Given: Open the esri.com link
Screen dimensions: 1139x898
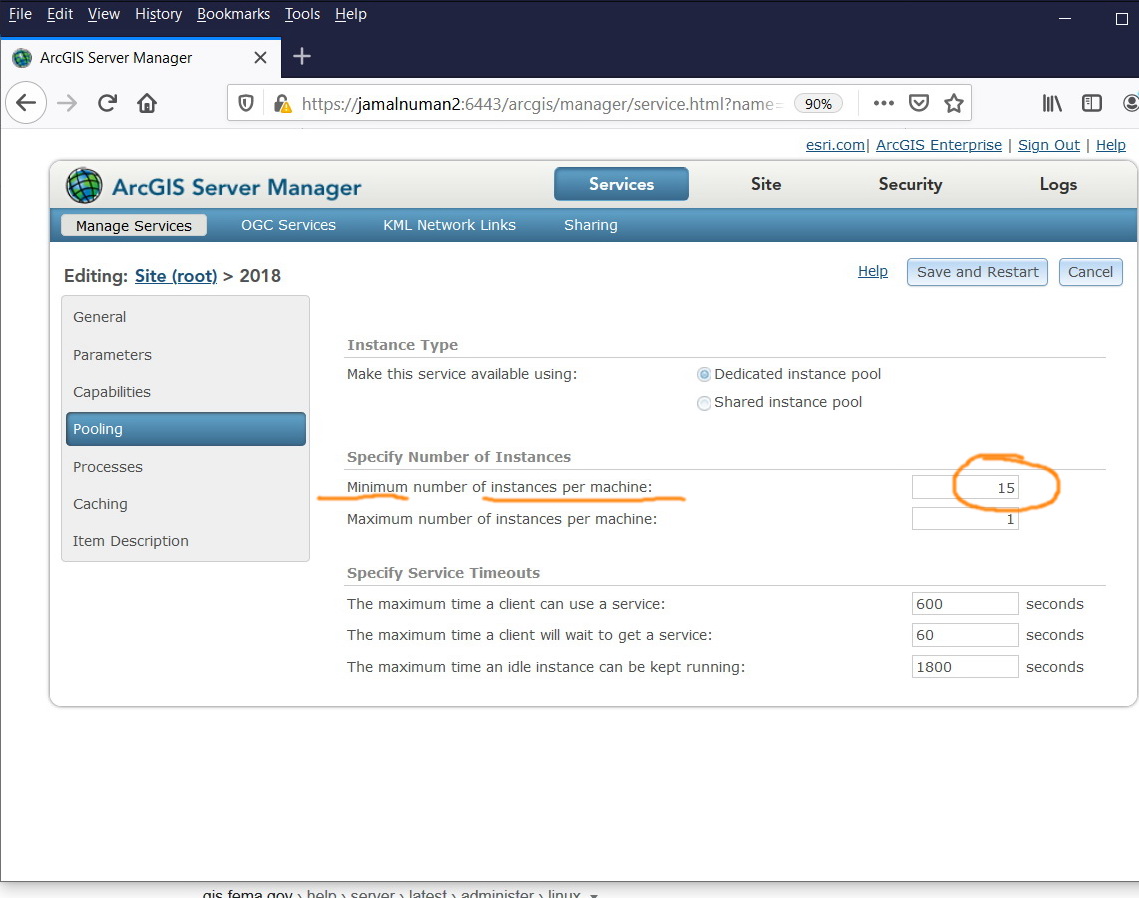Looking at the screenshot, I should (835, 145).
